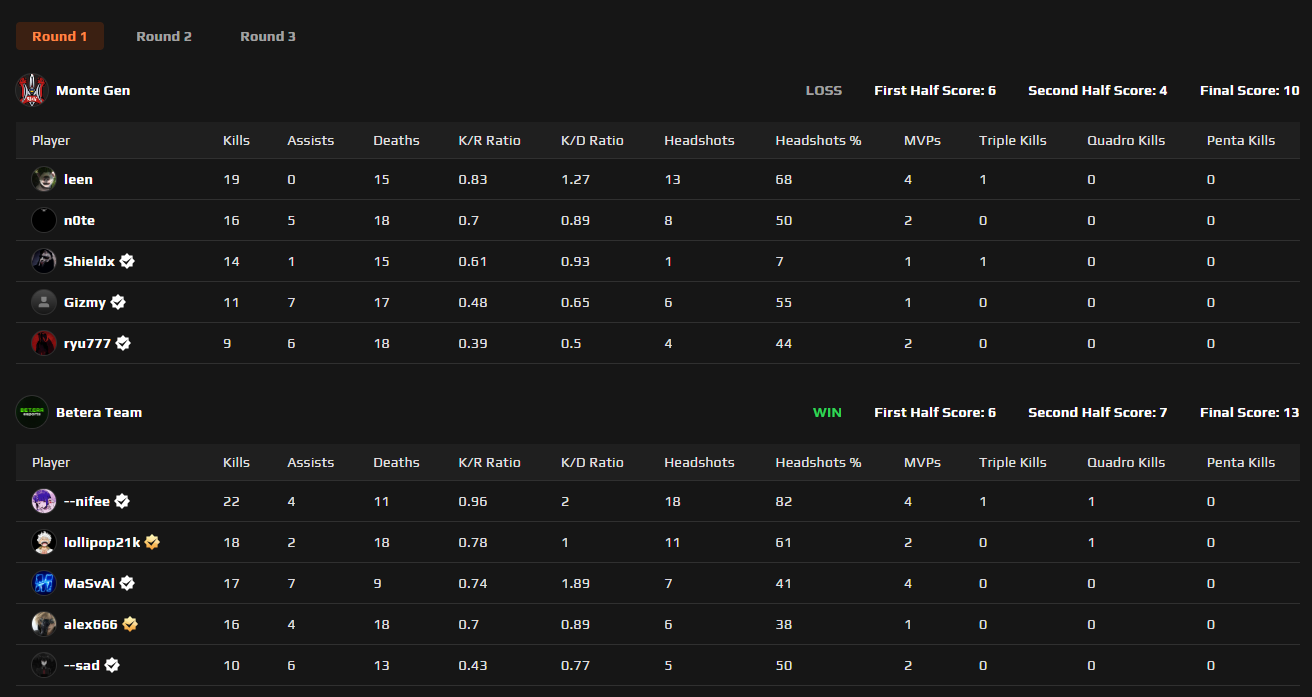Open the Gizmy player profile link

pyautogui.click(x=84, y=302)
